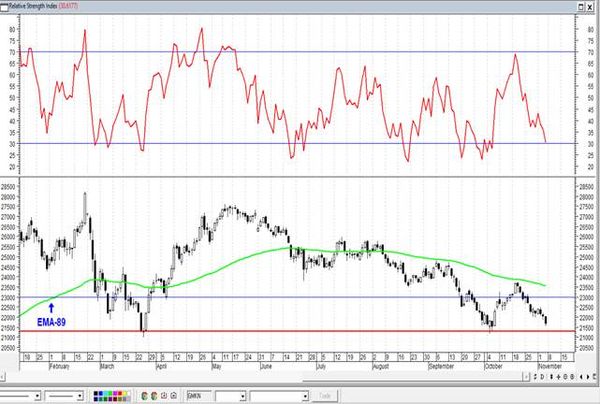Click the vertical up-down arrows icon under the chart
Screen dimensions: 600x404
coord(551,377)
